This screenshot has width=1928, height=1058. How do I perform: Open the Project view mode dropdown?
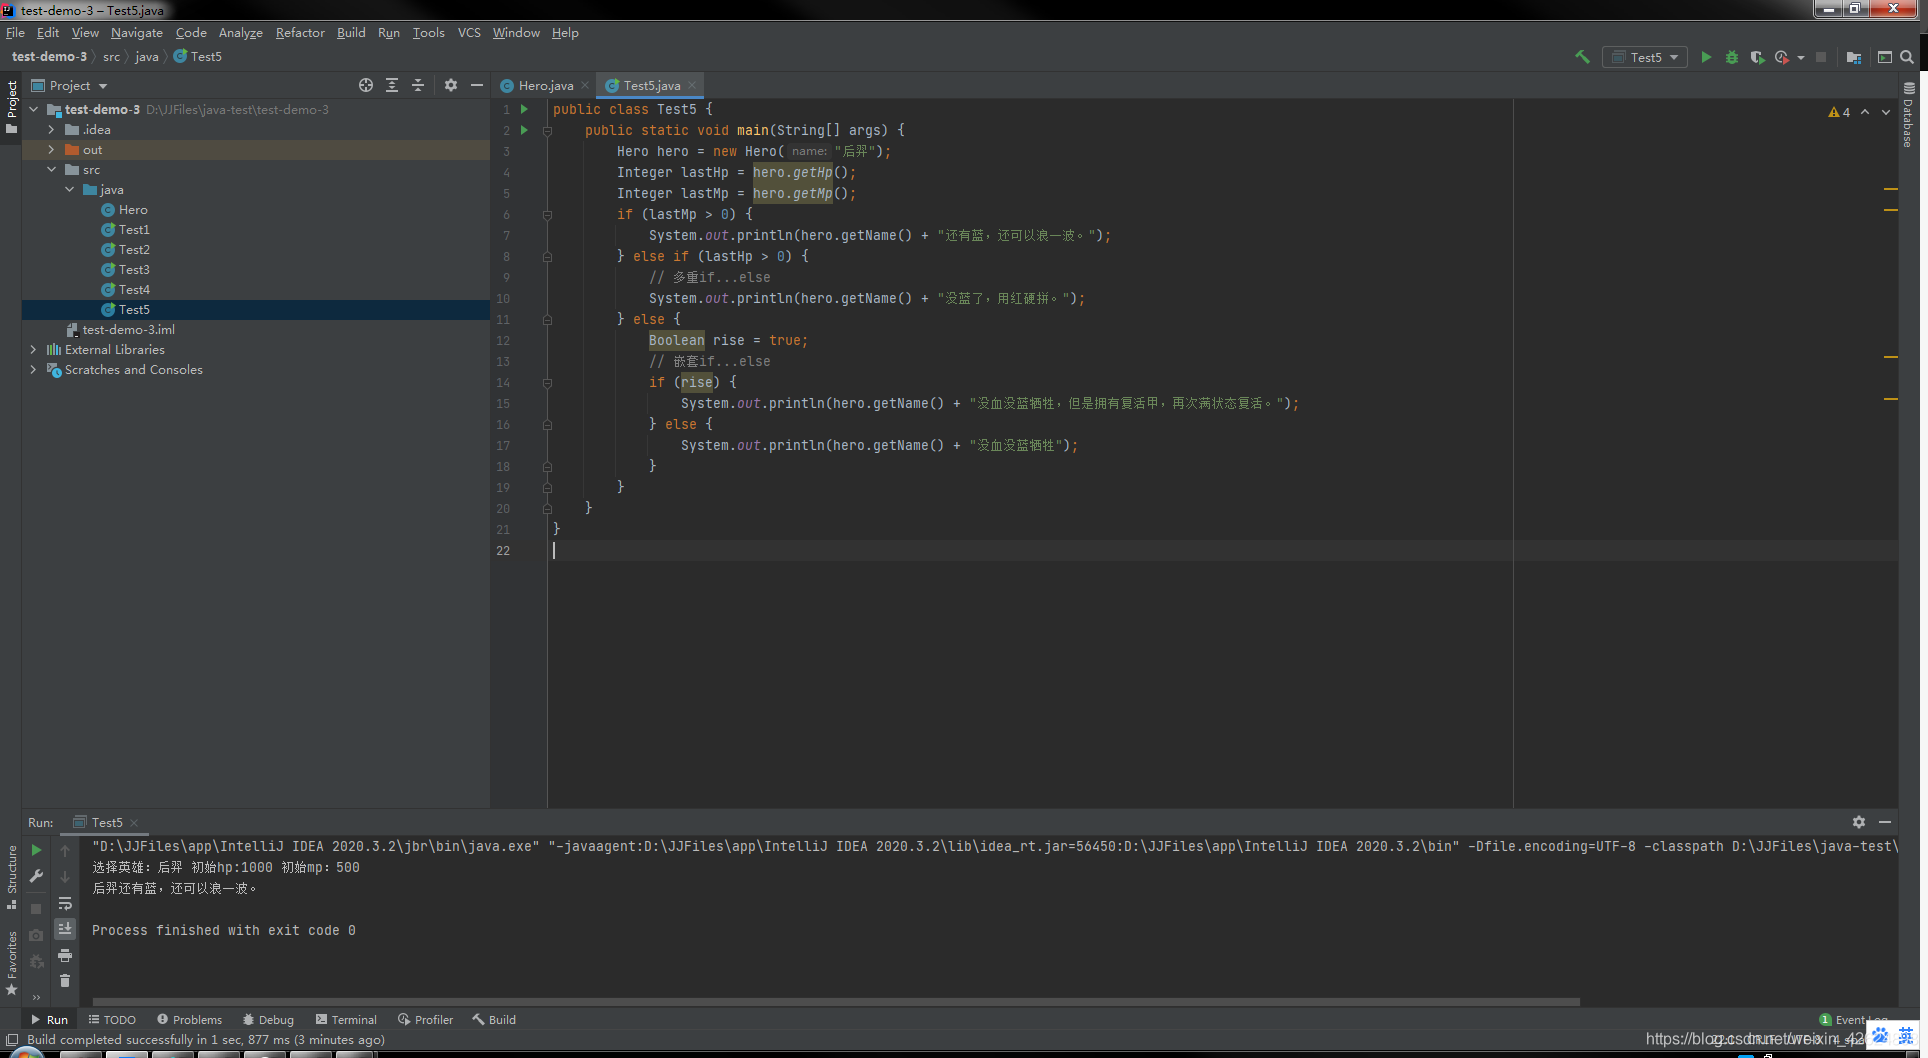(x=69, y=85)
